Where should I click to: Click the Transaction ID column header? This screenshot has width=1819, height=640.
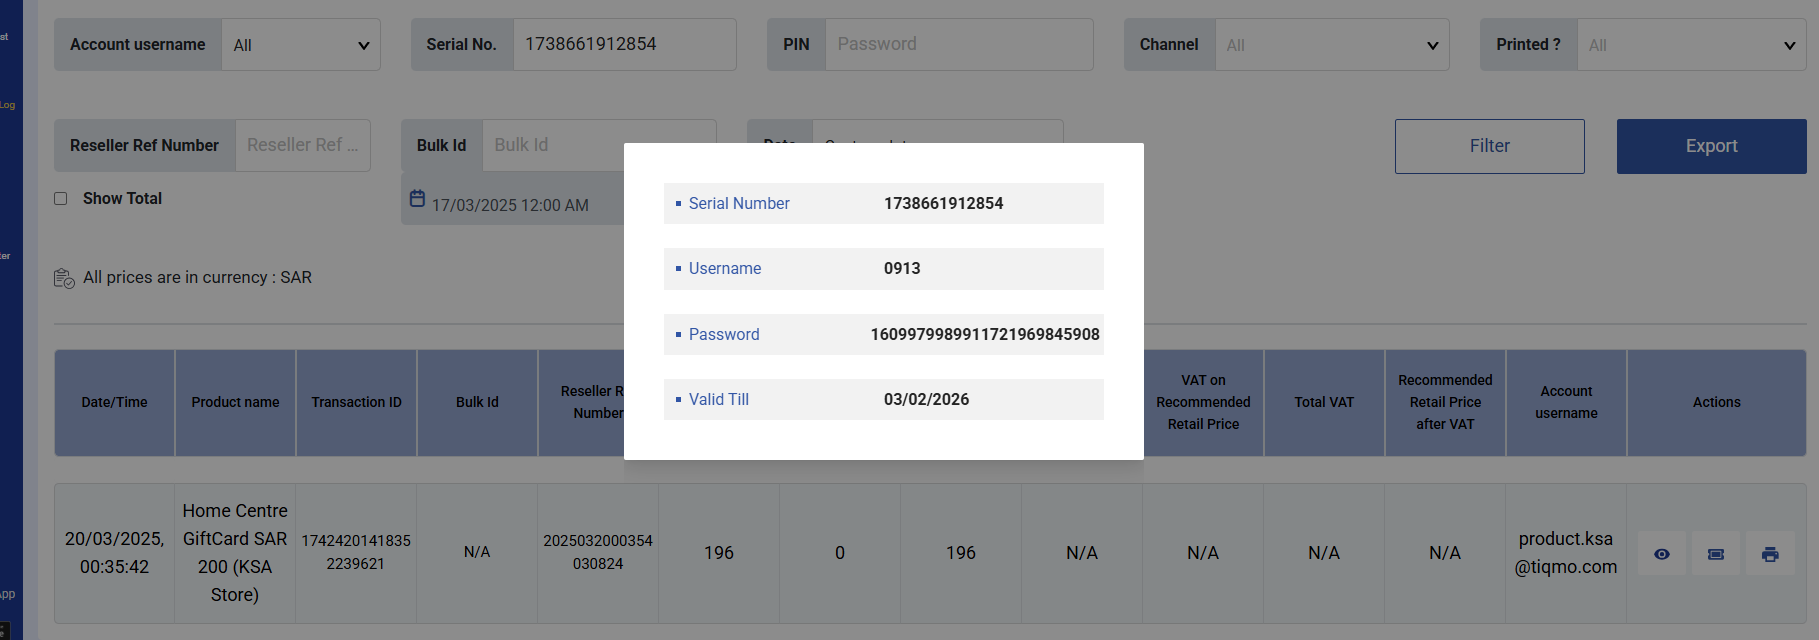point(356,402)
